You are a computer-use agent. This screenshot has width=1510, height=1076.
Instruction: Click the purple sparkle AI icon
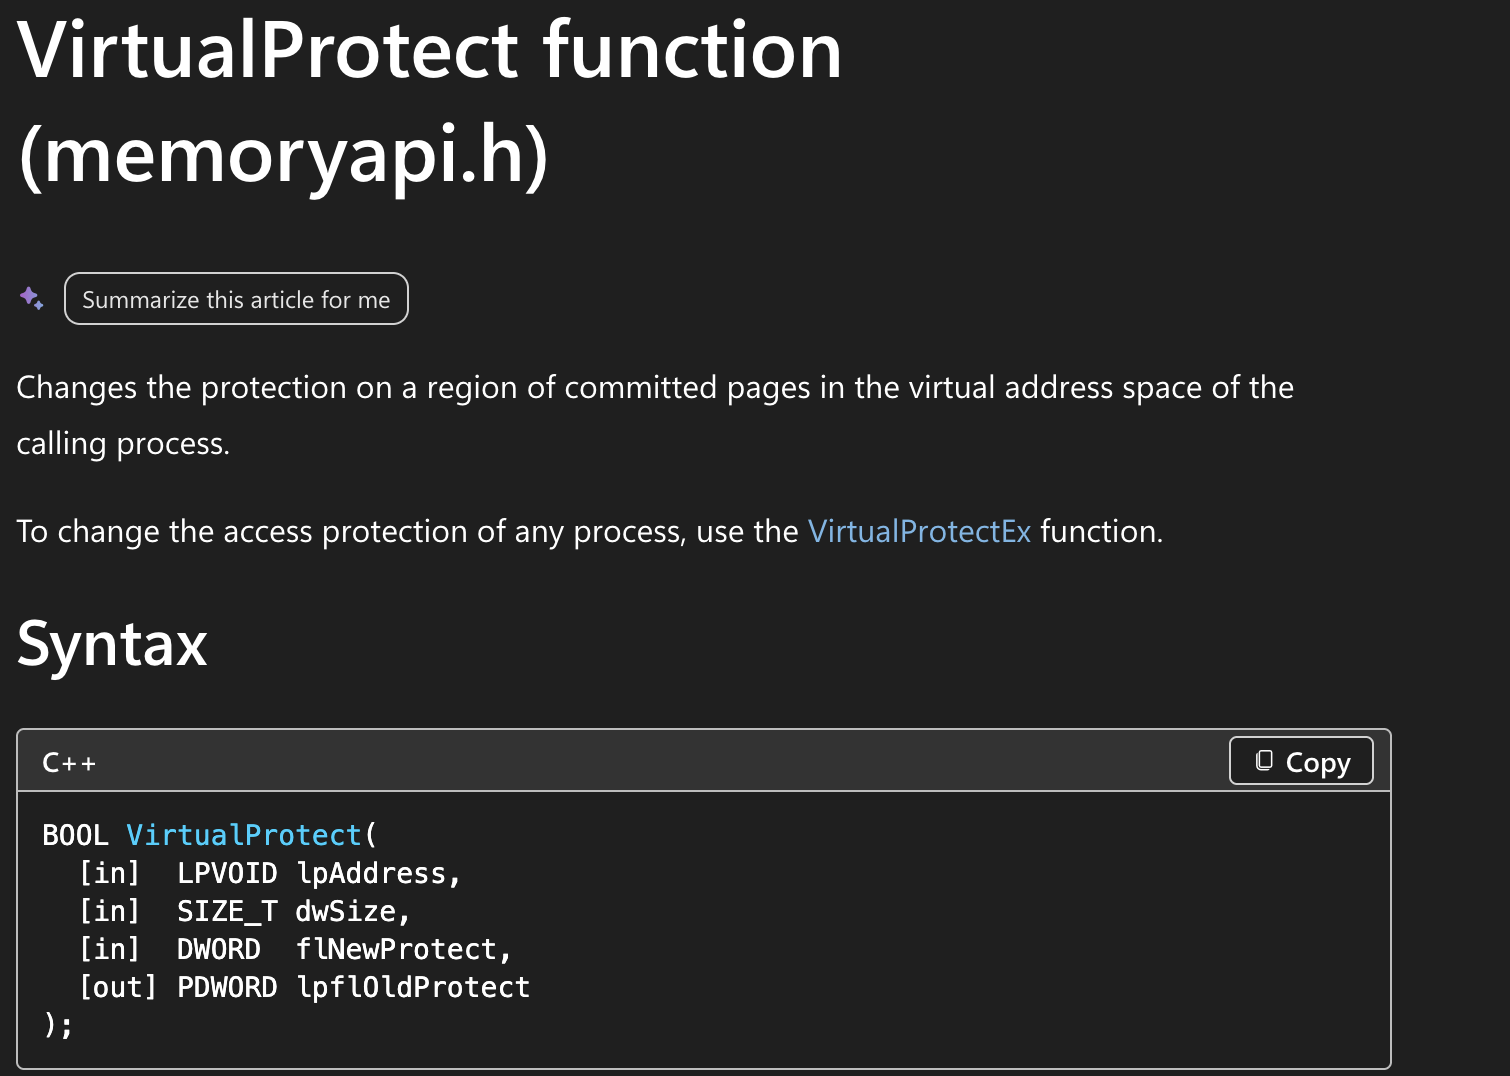(32, 298)
